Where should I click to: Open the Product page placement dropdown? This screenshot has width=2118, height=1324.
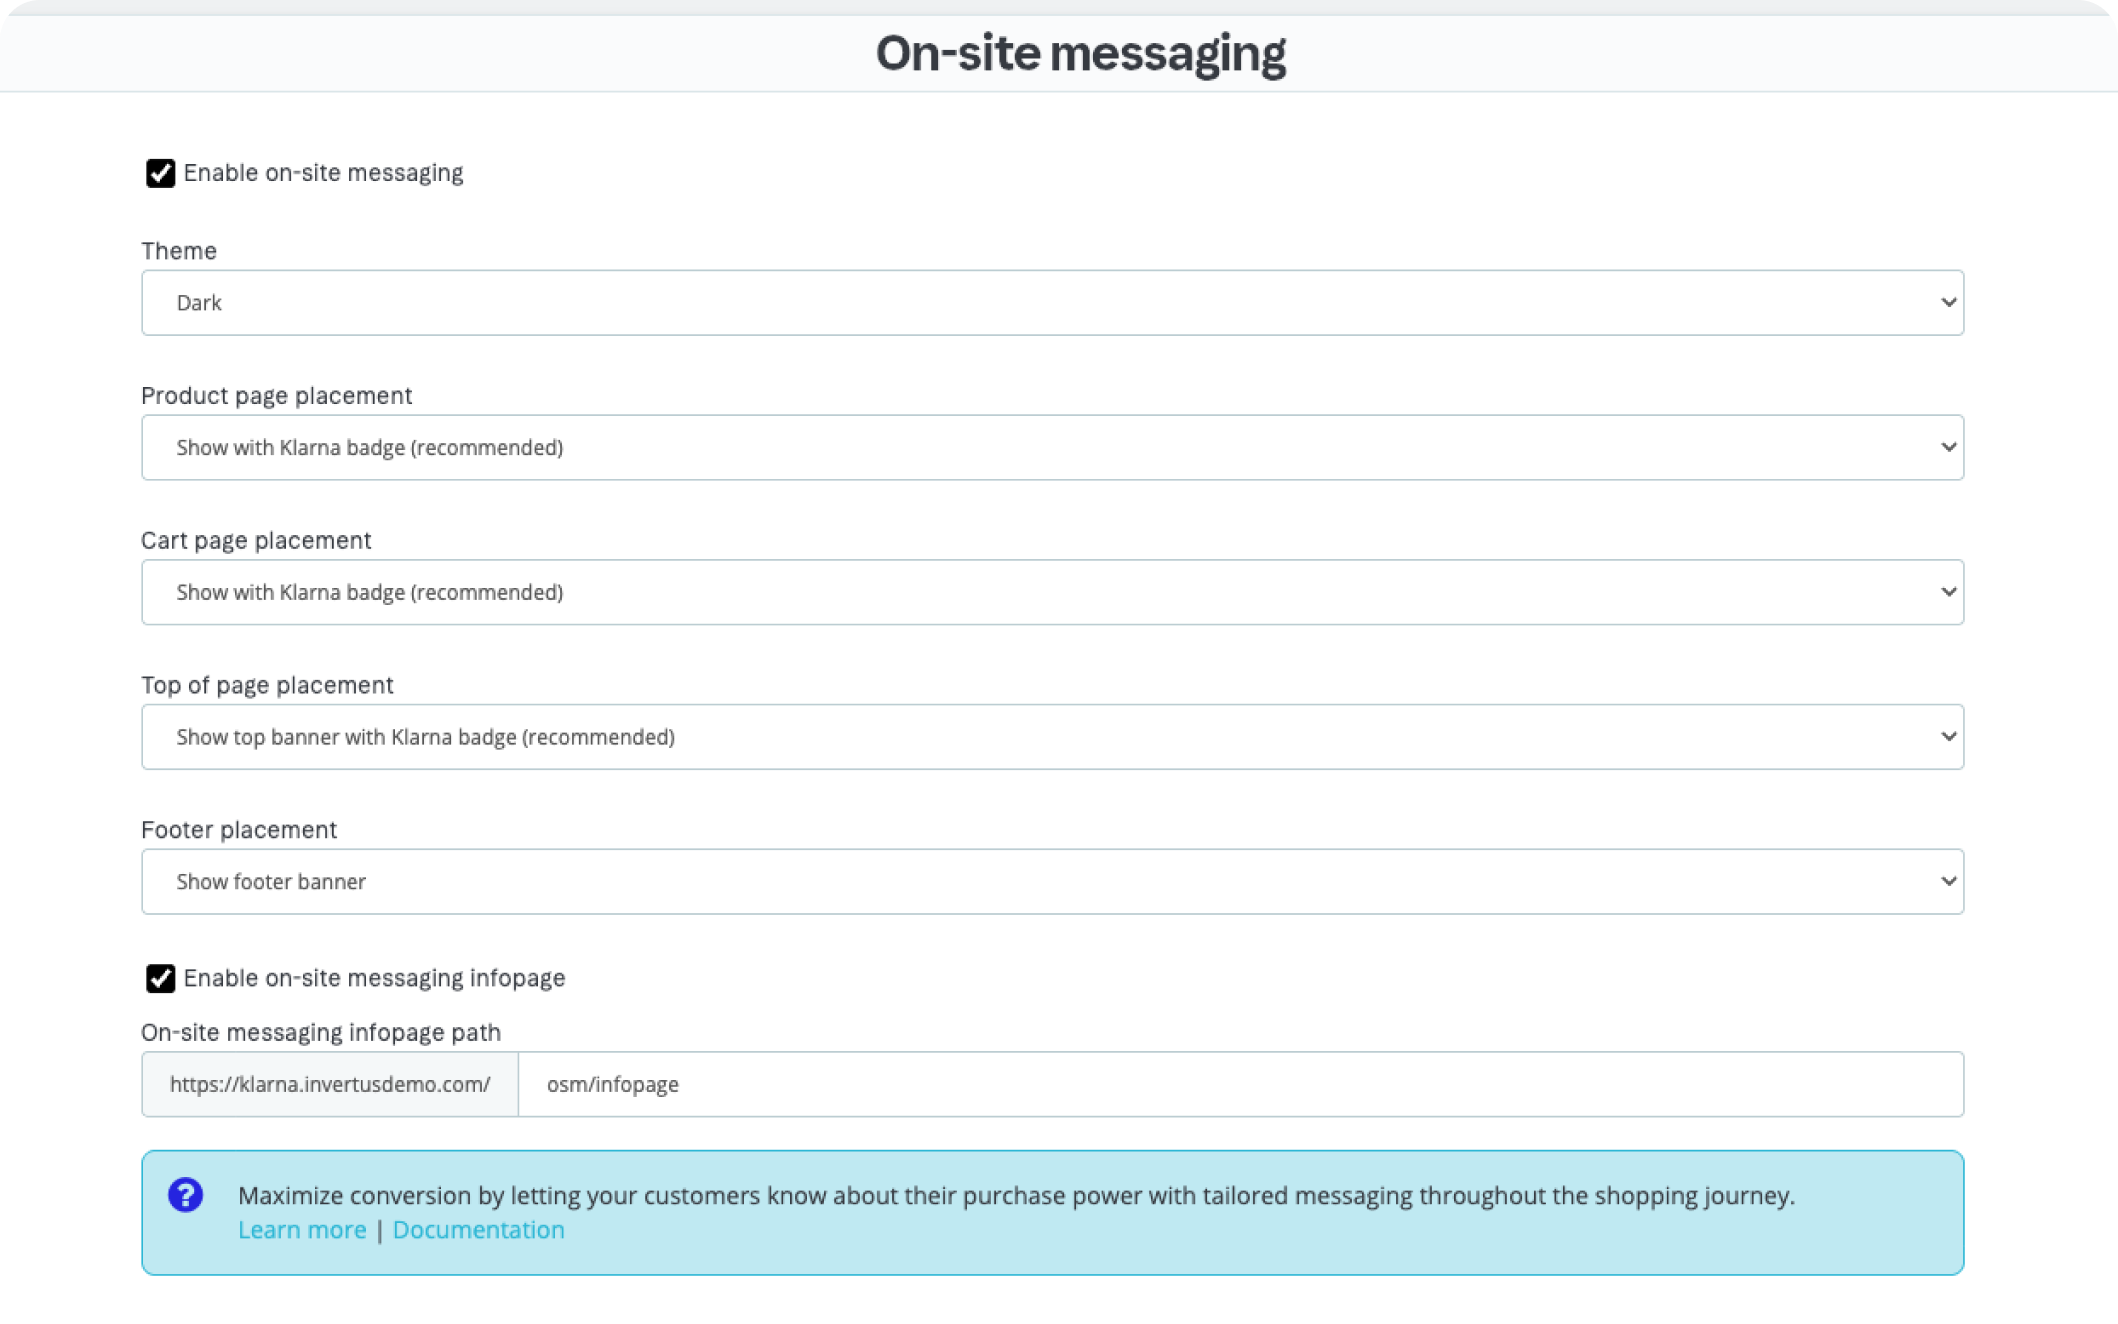point(1052,447)
